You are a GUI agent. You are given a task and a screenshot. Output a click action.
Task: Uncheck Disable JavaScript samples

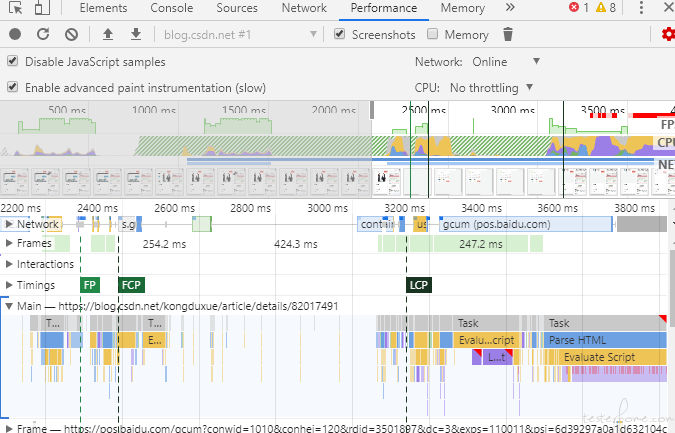point(13,62)
